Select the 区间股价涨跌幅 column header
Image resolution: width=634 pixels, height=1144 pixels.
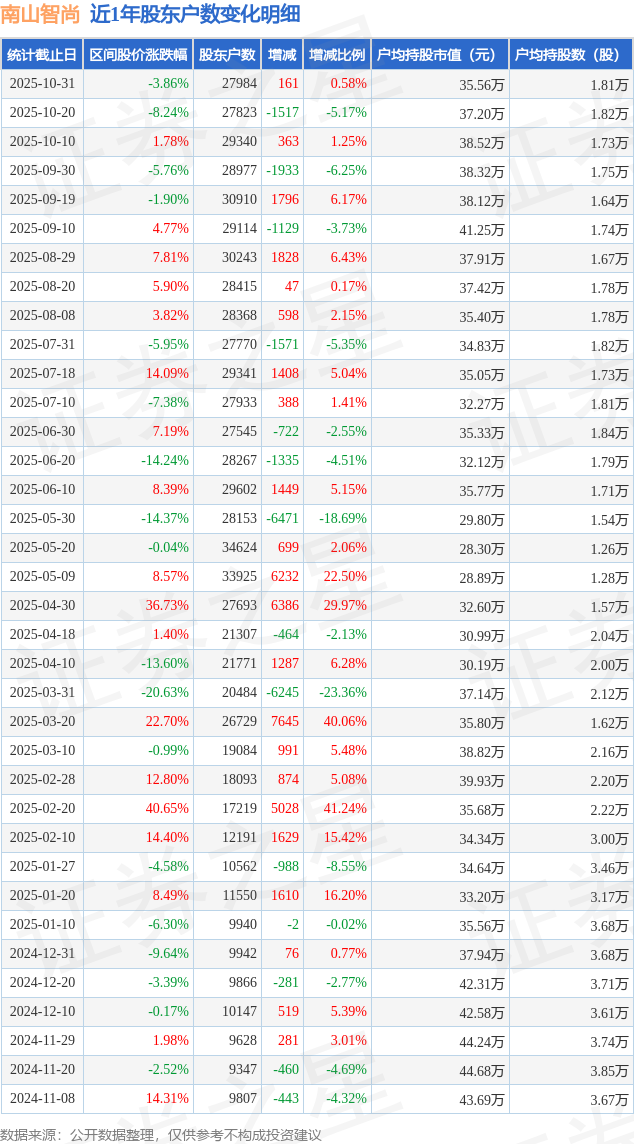(138, 55)
